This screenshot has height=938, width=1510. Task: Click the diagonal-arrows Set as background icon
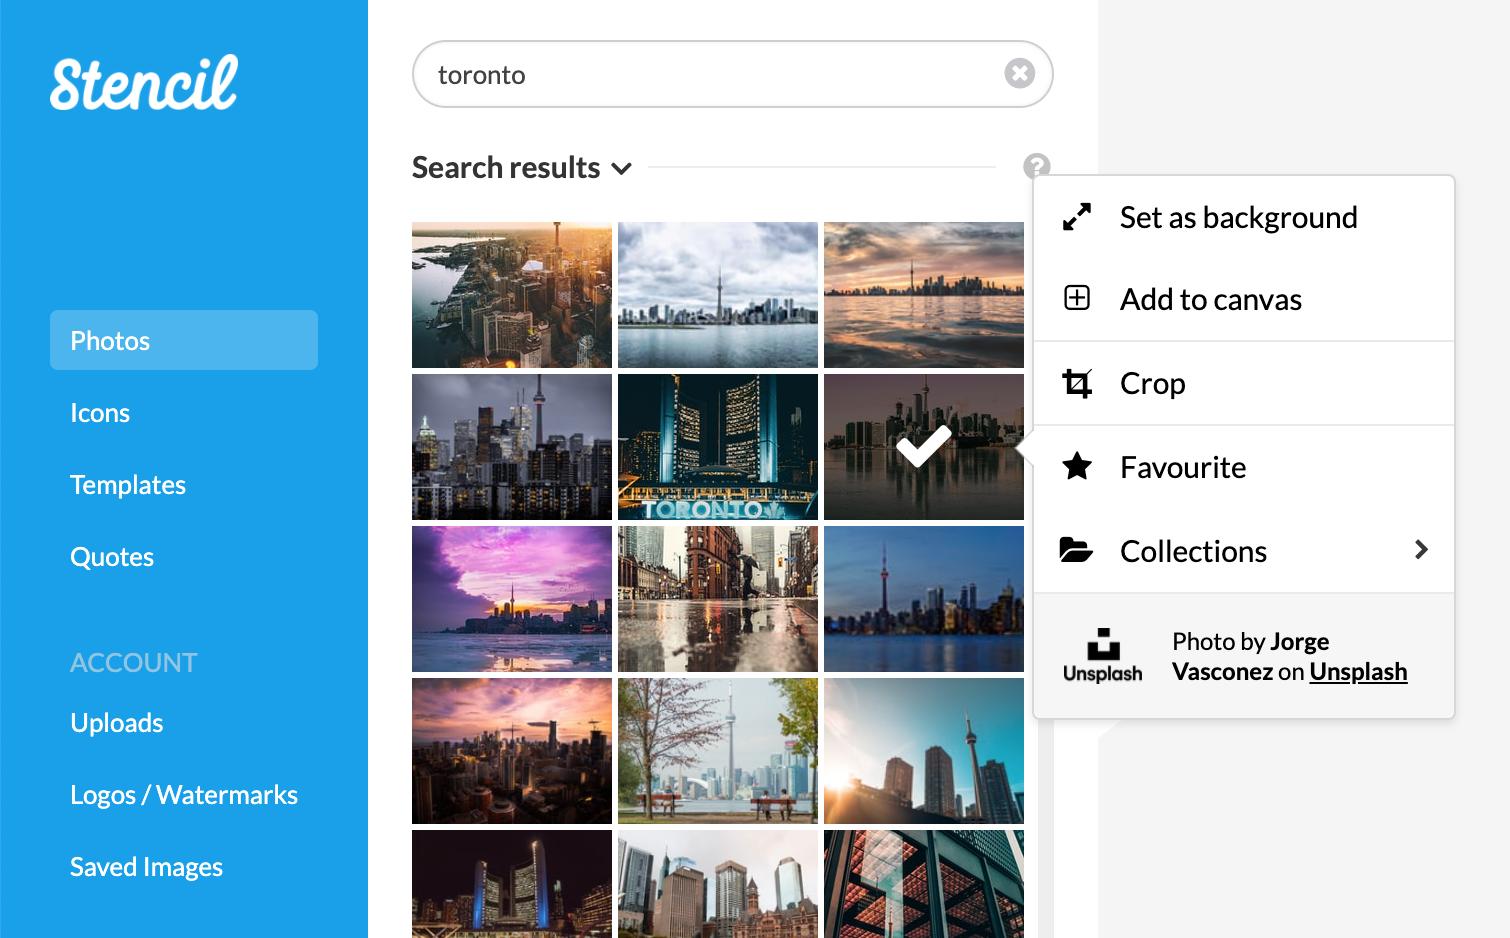click(1077, 217)
